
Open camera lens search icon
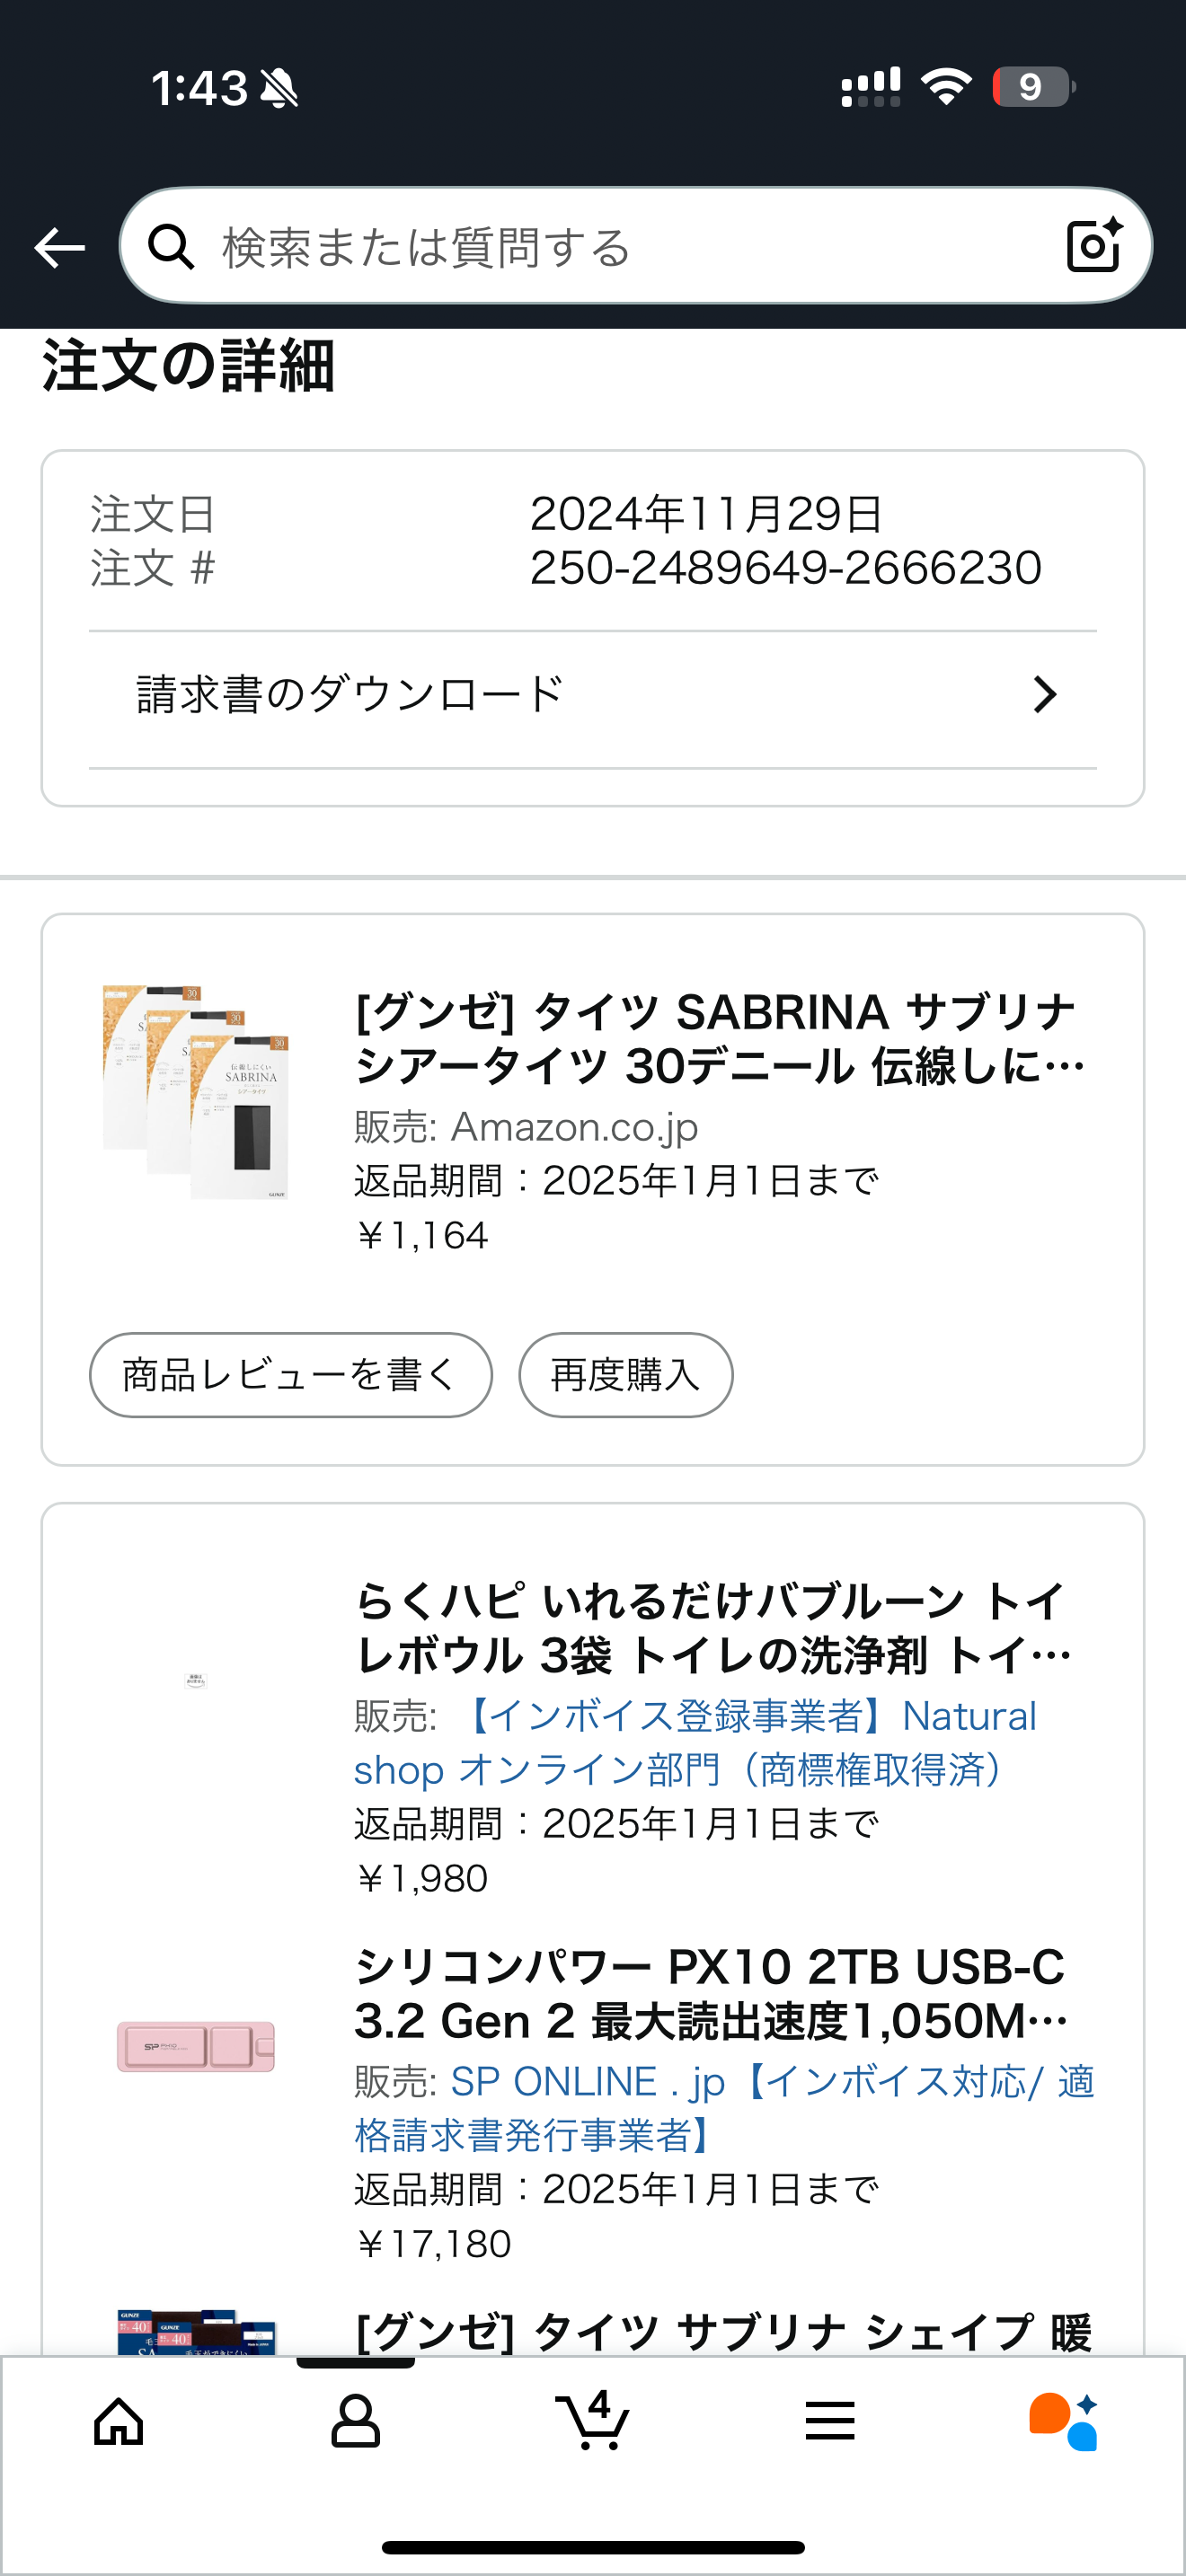(1093, 246)
